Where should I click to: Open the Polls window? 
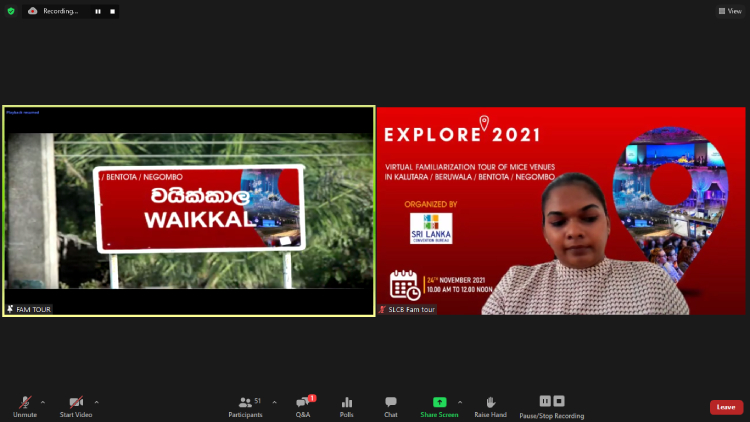click(x=347, y=407)
